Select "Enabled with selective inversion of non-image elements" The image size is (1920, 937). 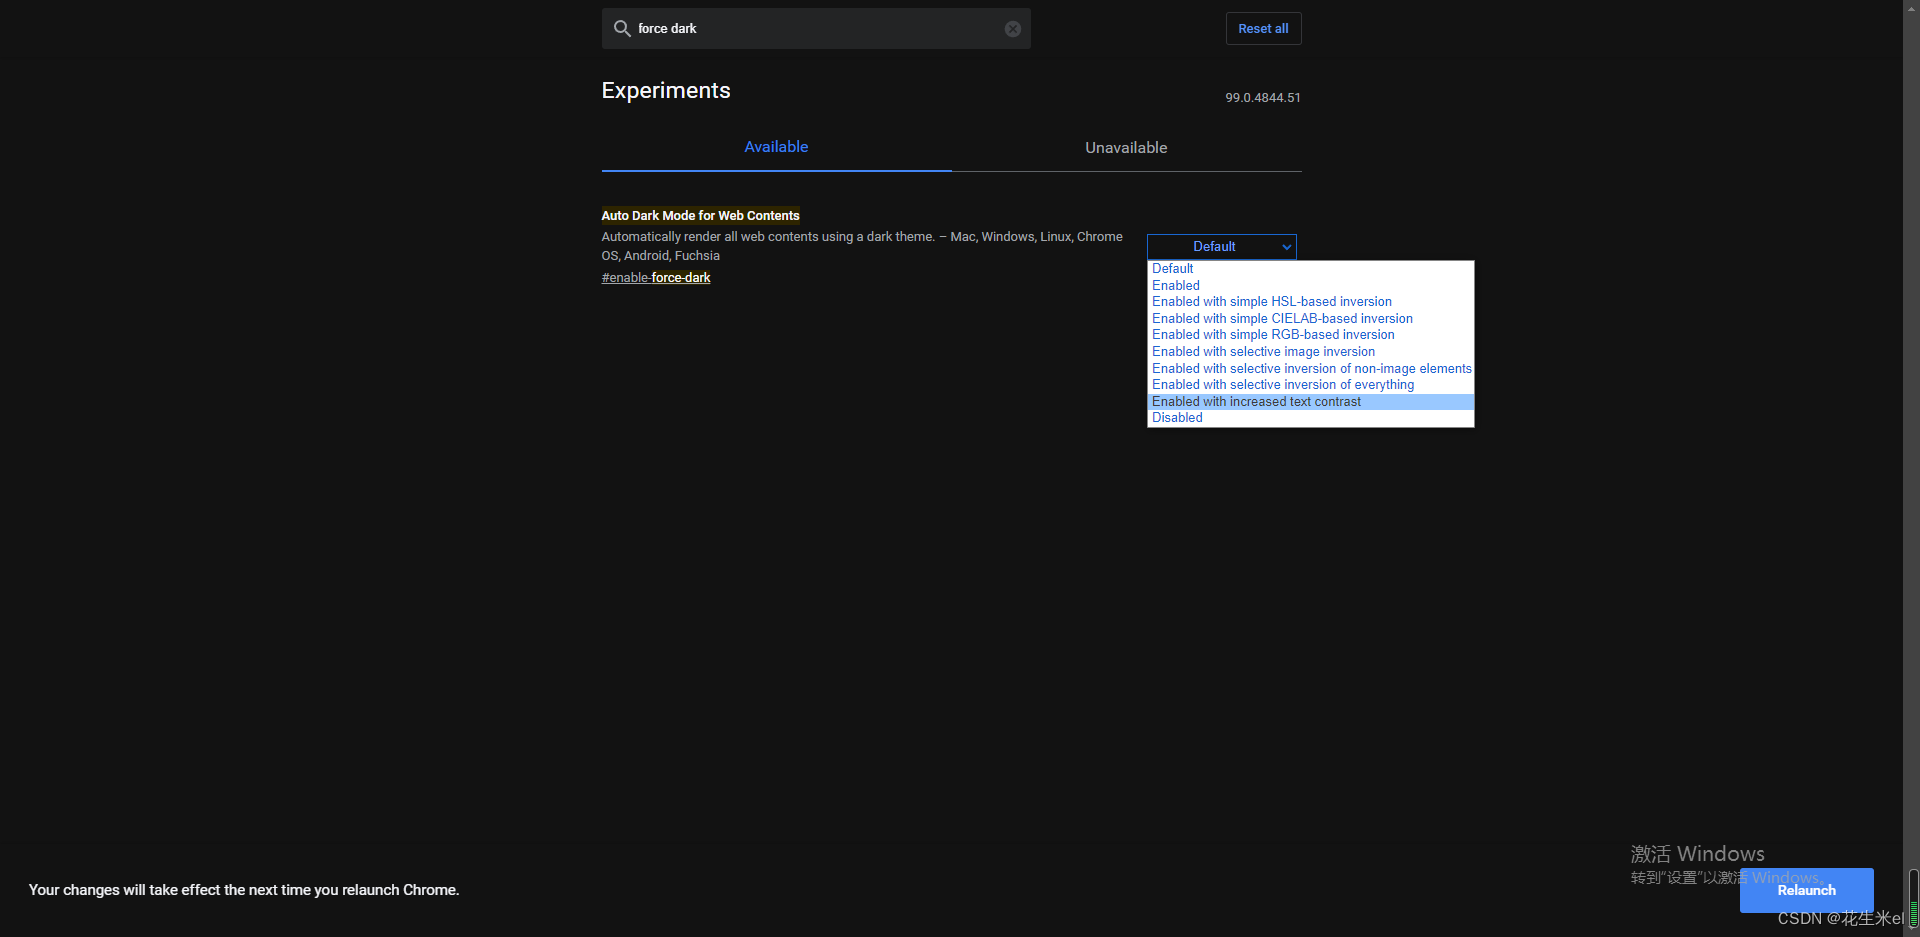click(1311, 368)
